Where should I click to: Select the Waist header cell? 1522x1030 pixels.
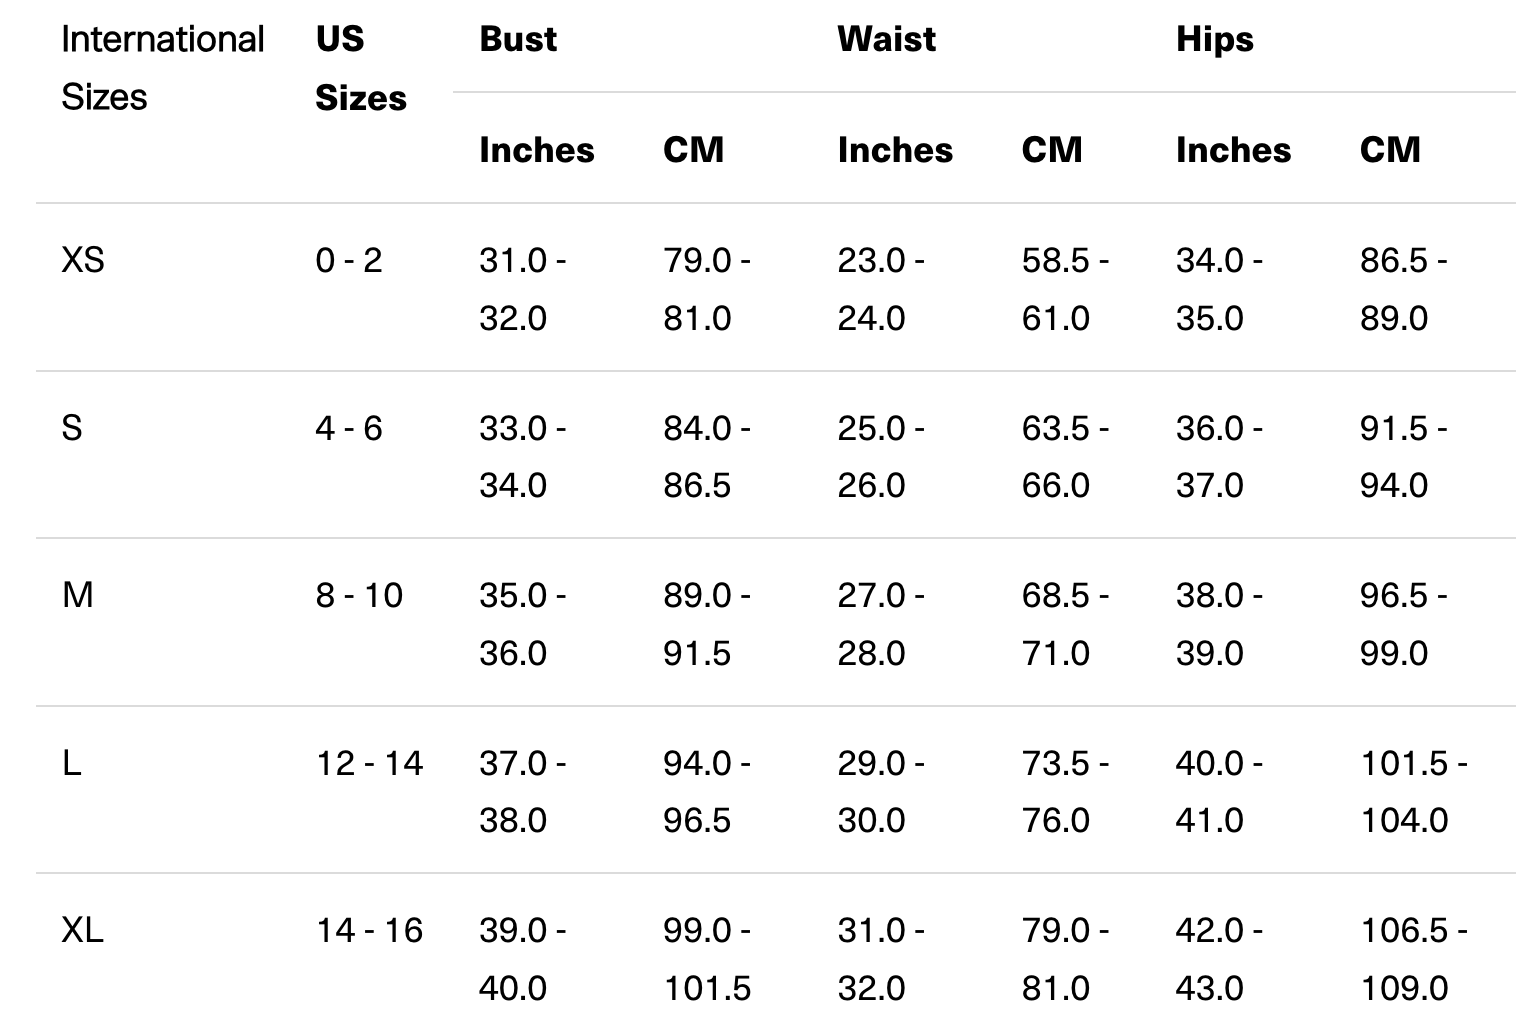coord(886,39)
